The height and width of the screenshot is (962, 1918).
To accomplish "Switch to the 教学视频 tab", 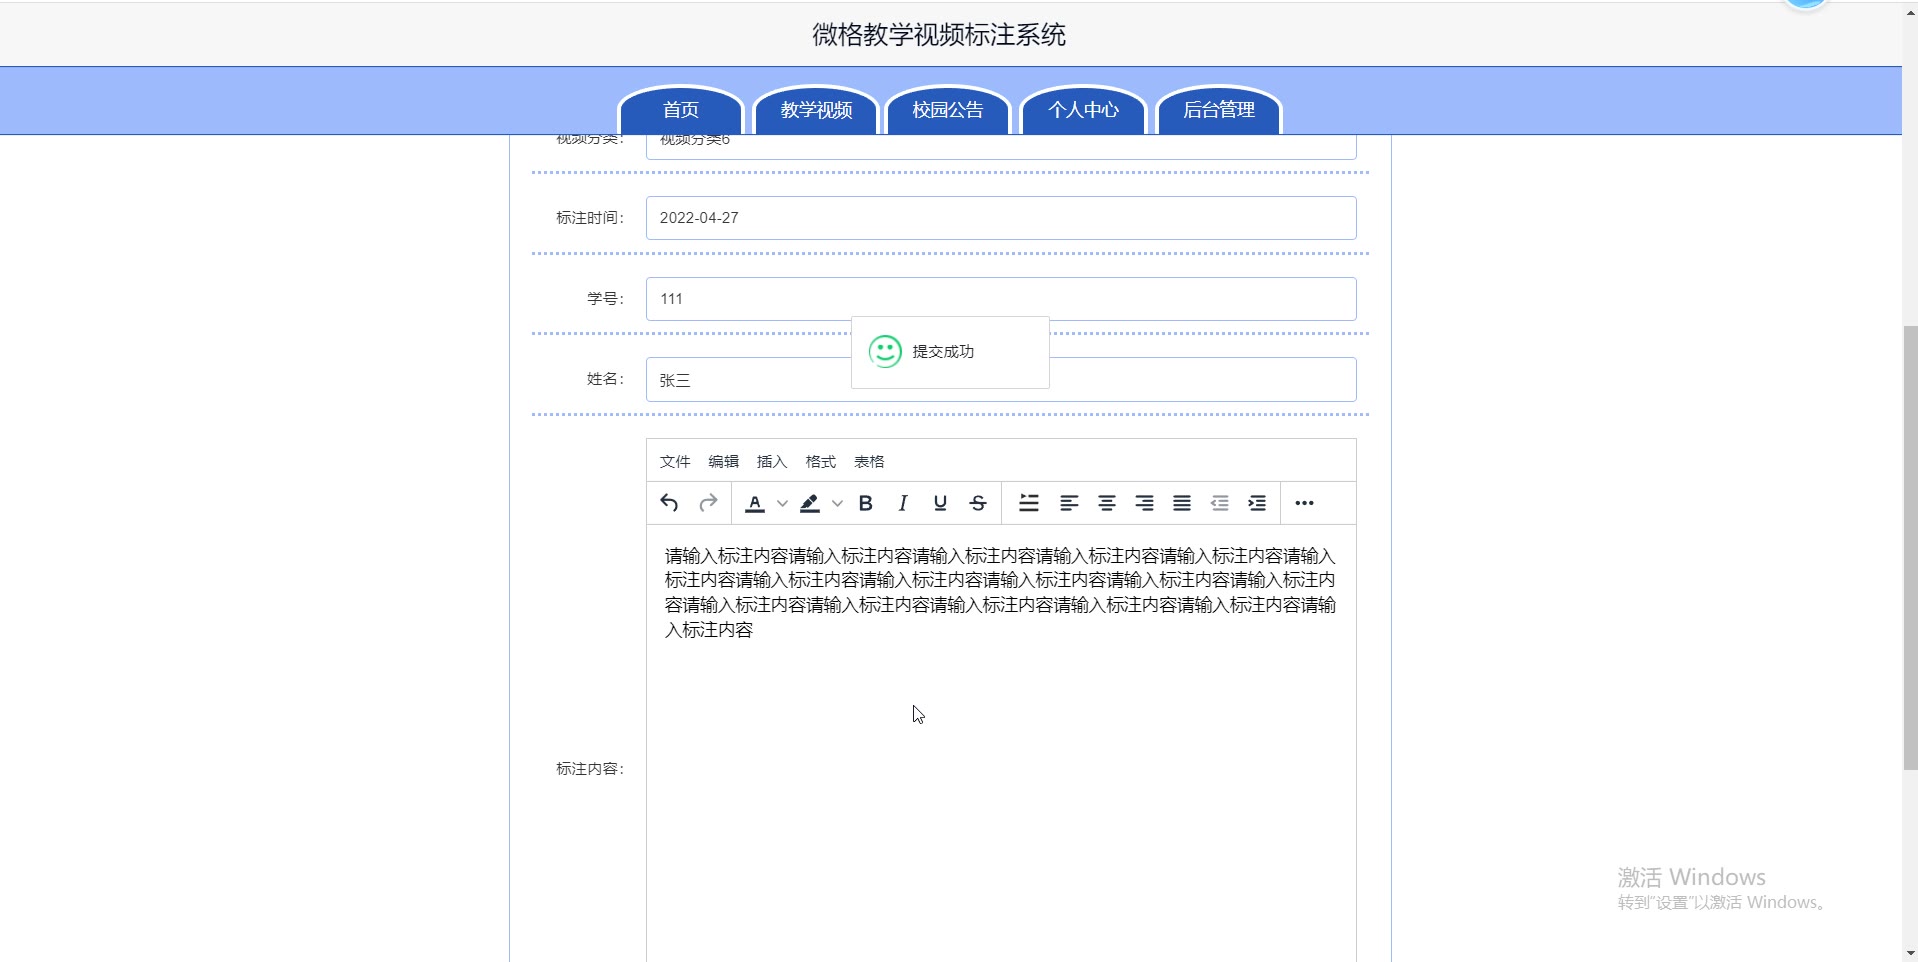I will click(x=816, y=110).
